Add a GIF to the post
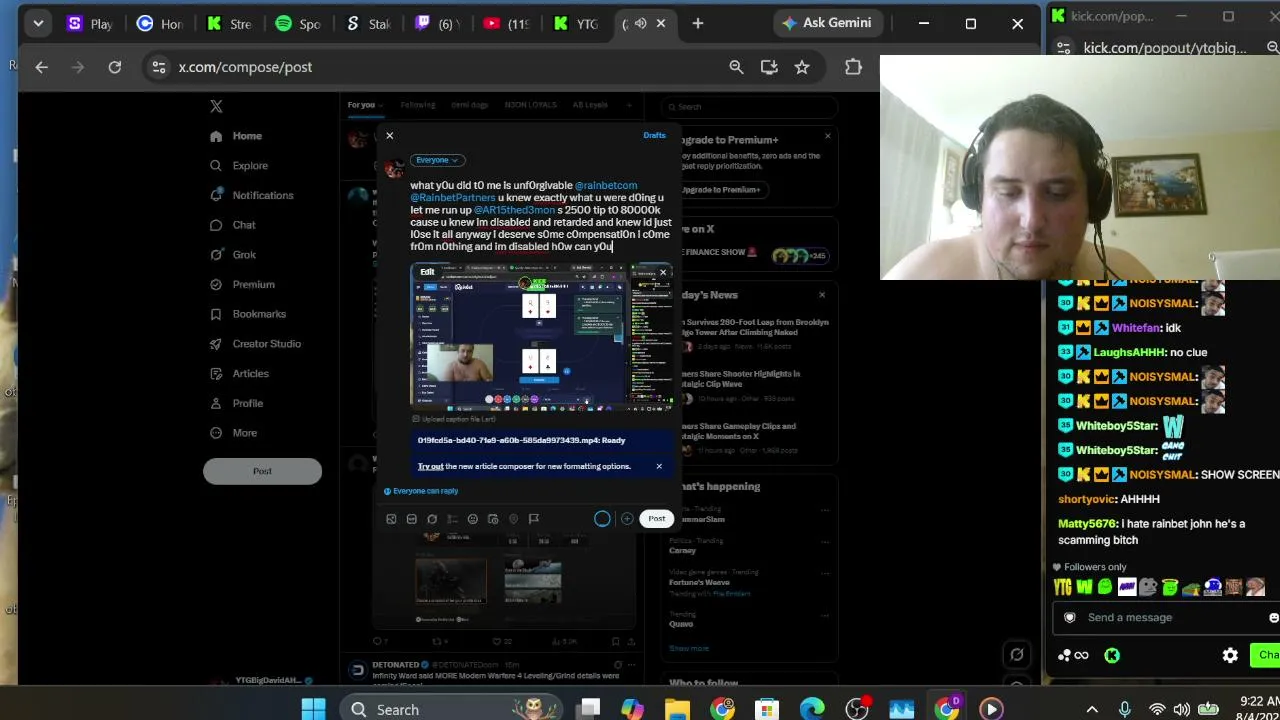Image resolution: width=1280 pixels, height=720 pixels. click(x=411, y=519)
